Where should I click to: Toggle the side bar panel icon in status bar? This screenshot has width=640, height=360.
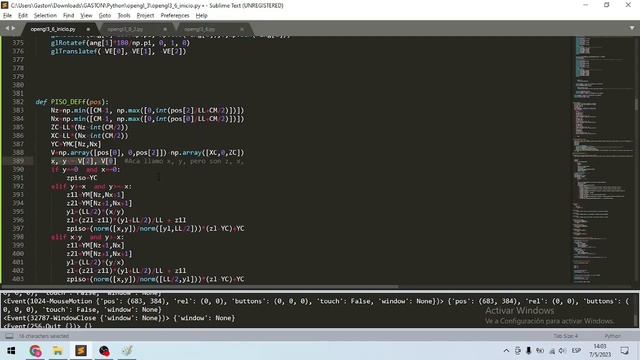click(9, 336)
